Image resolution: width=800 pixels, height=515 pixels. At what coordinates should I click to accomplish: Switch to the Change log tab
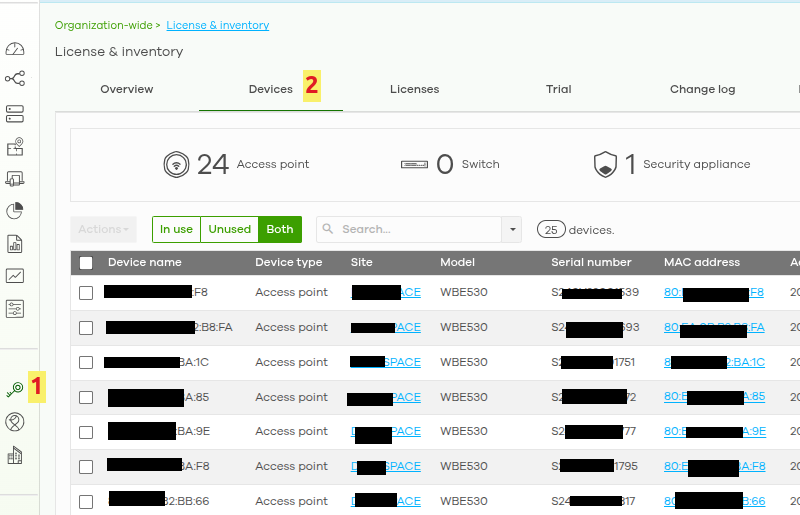(x=703, y=89)
